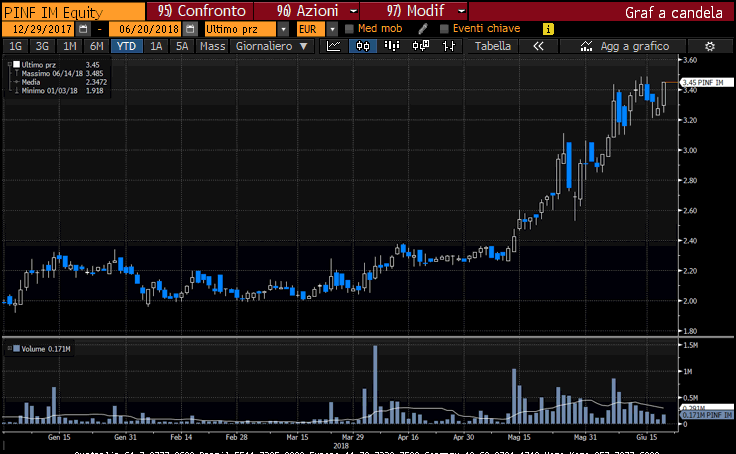Toggle the Ultimo prz legend checkbox
Image resolution: width=736 pixels, height=454 pixels.
[15, 65]
